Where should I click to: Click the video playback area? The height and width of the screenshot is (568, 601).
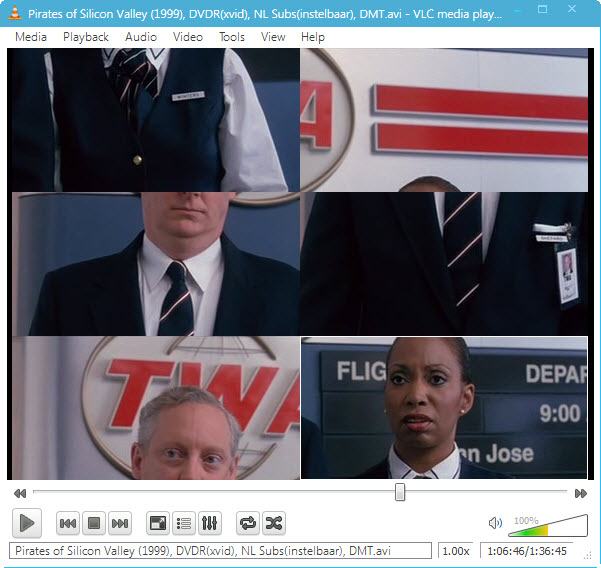pyautogui.click(x=300, y=264)
